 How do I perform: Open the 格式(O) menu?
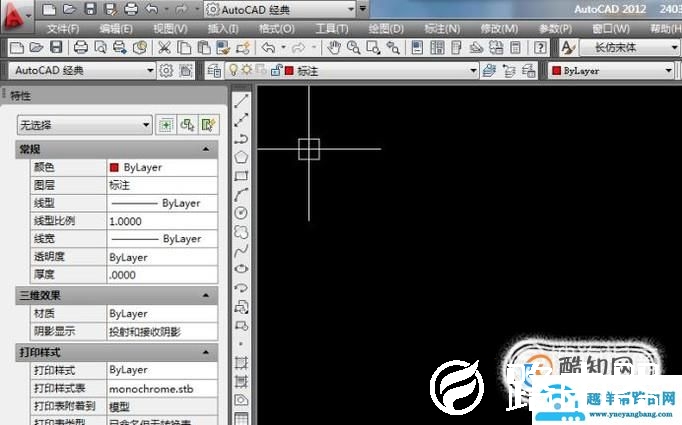[276, 28]
